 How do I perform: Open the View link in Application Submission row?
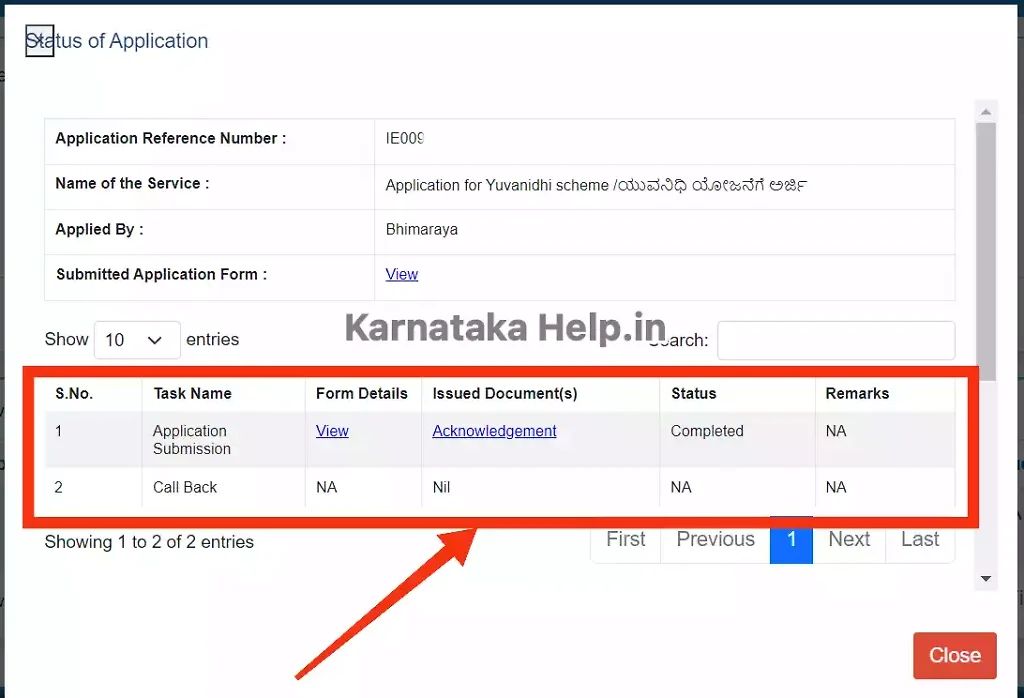click(332, 431)
